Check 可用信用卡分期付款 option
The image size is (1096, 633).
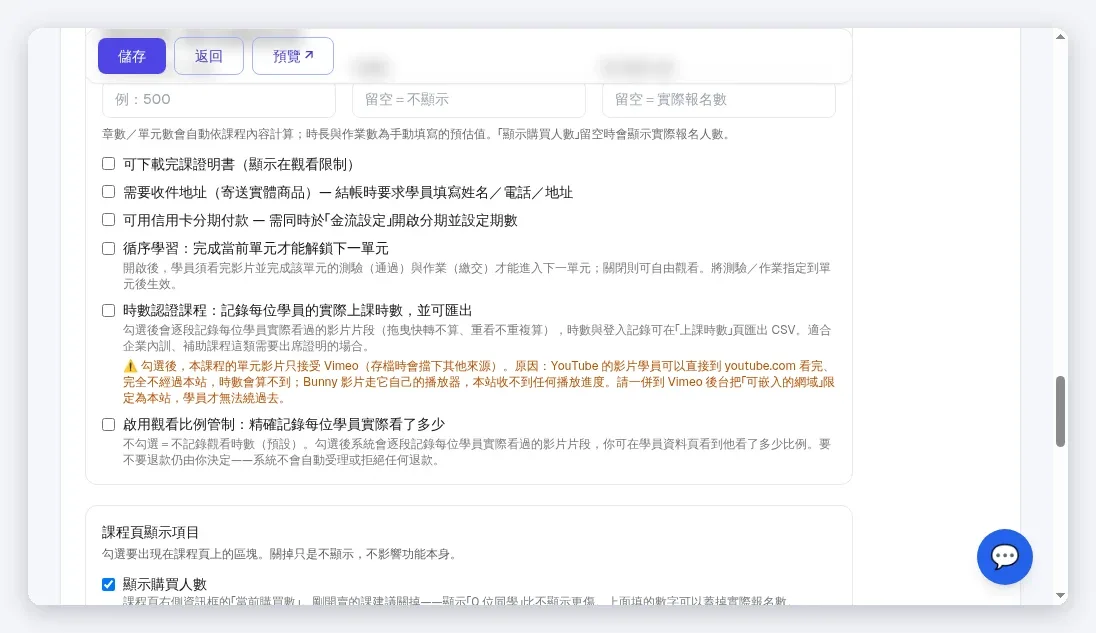coord(108,219)
